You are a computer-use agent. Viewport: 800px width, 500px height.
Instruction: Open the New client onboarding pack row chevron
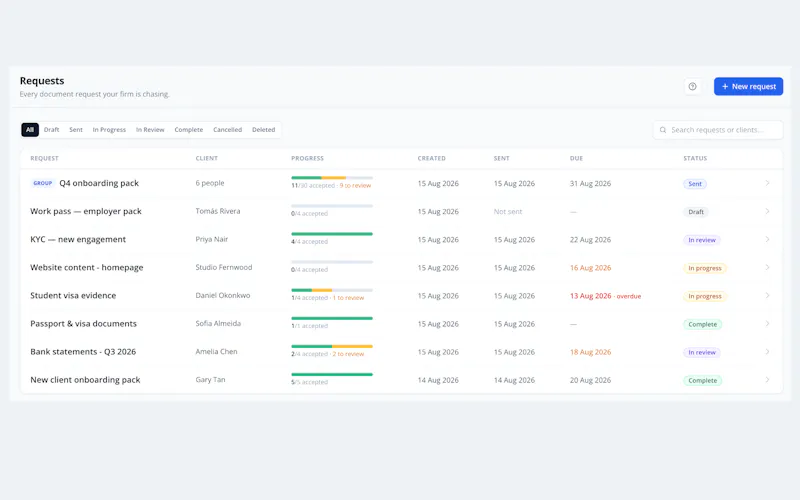tap(767, 380)
